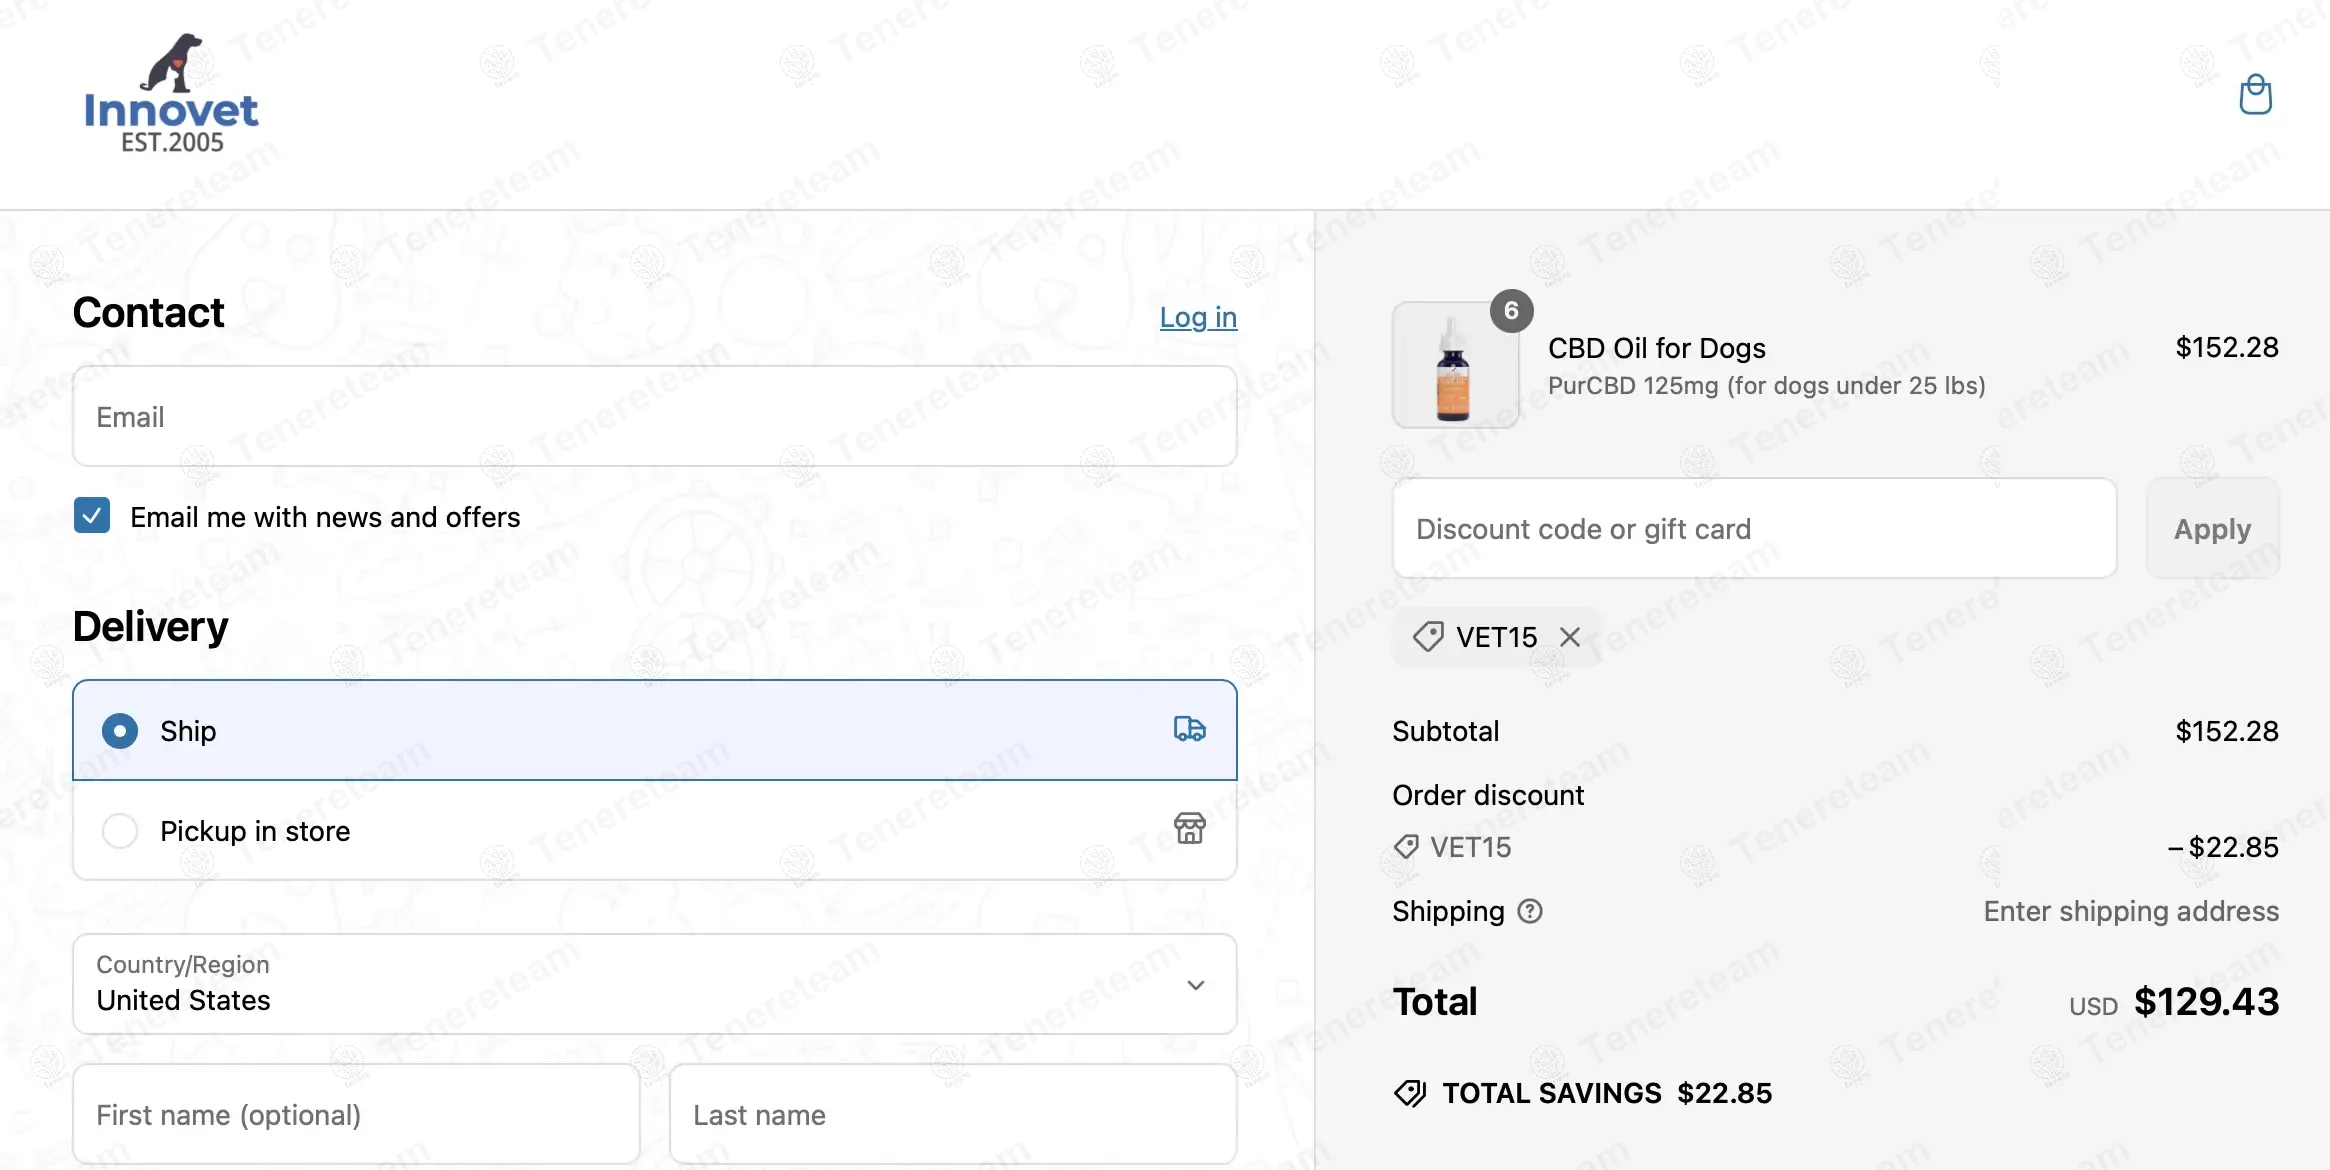Click the Last name field
Viewport: 2330px width, 1170px height.
[x=953, y=1114]
